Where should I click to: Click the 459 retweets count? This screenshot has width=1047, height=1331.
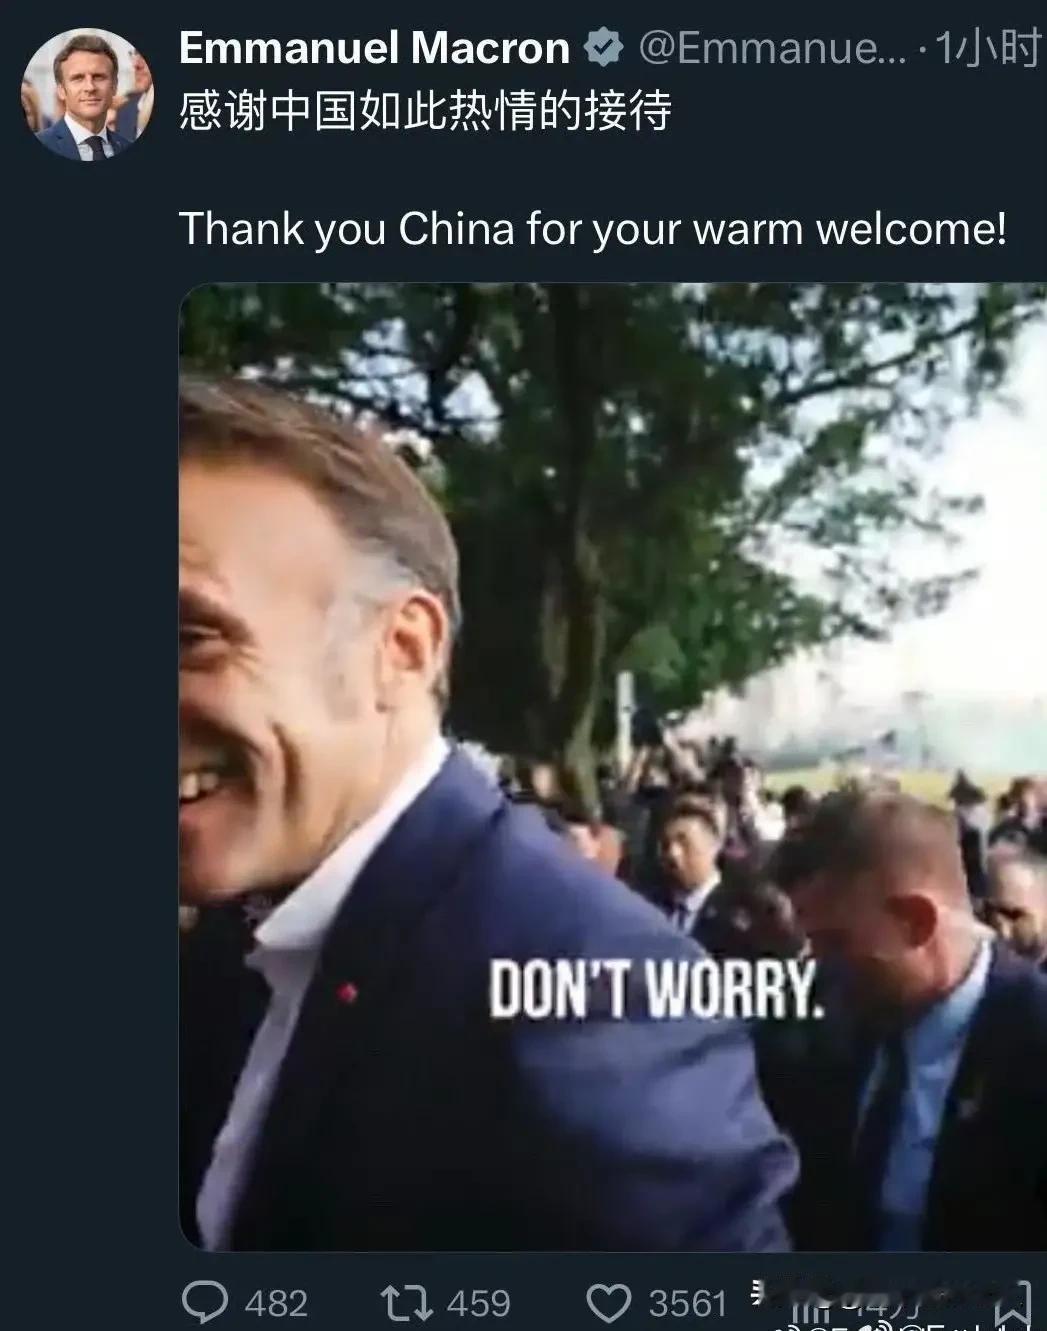click(479, 1303)
